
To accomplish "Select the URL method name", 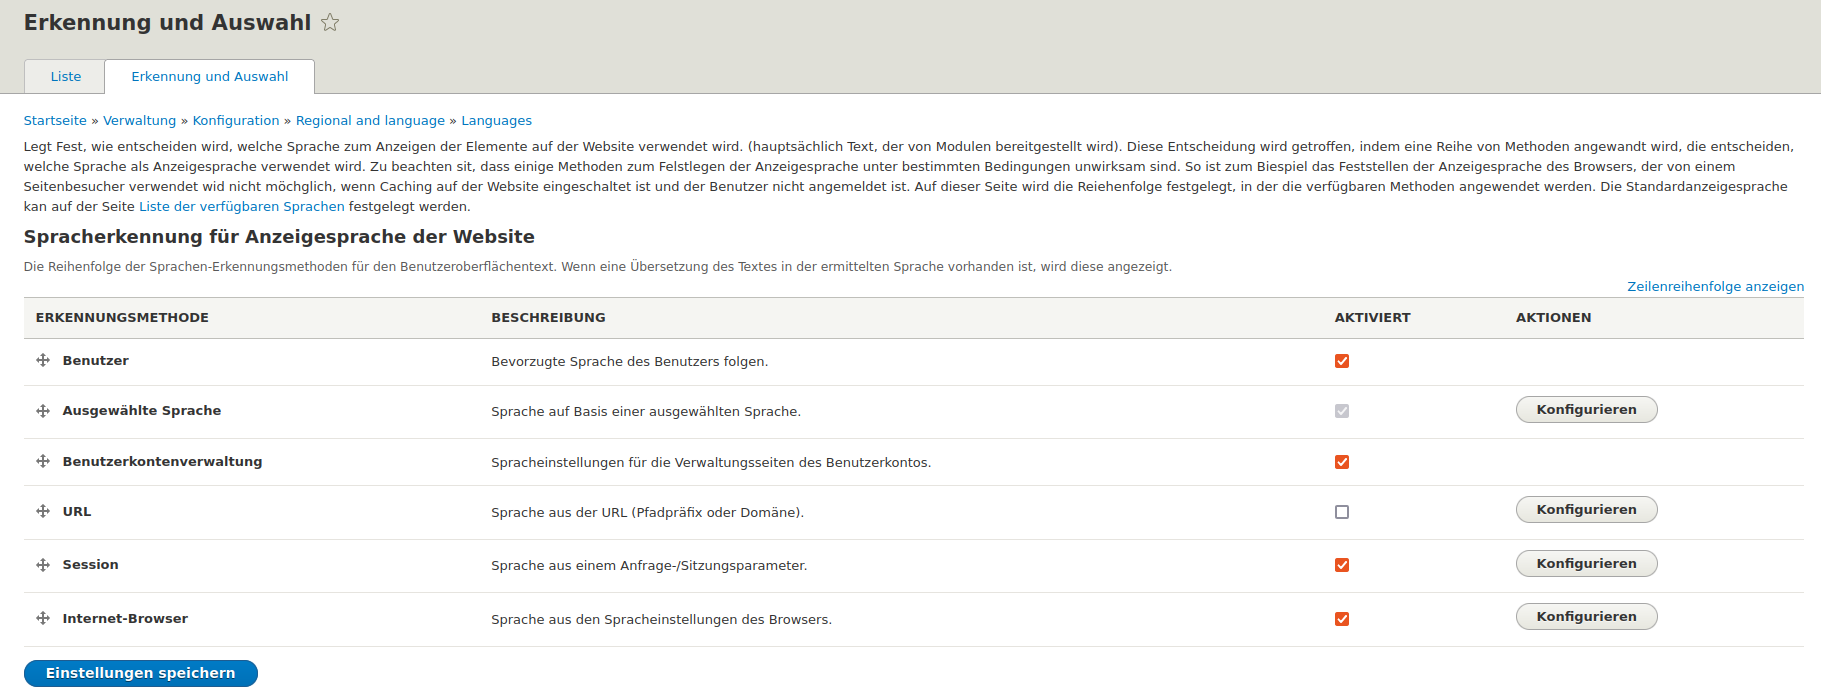I will [77, 511].
